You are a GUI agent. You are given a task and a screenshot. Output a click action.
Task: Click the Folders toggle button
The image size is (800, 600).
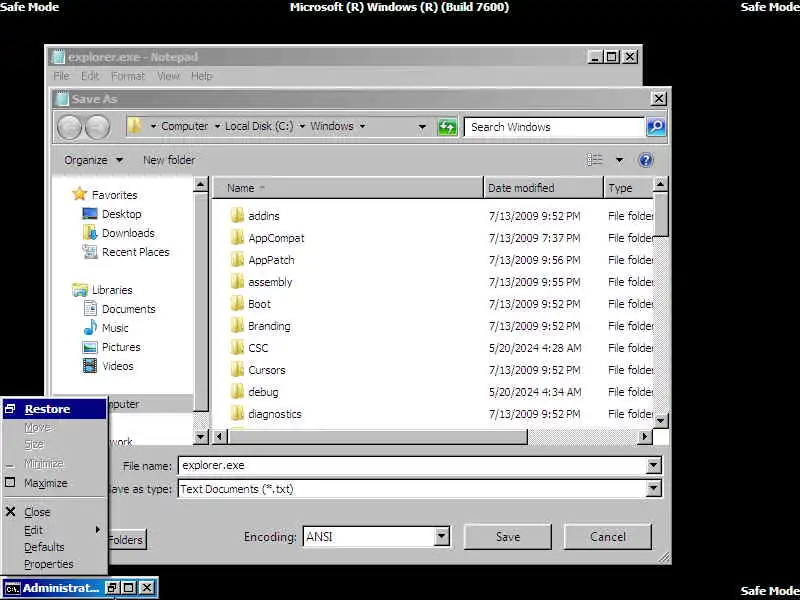pos(127,540)
